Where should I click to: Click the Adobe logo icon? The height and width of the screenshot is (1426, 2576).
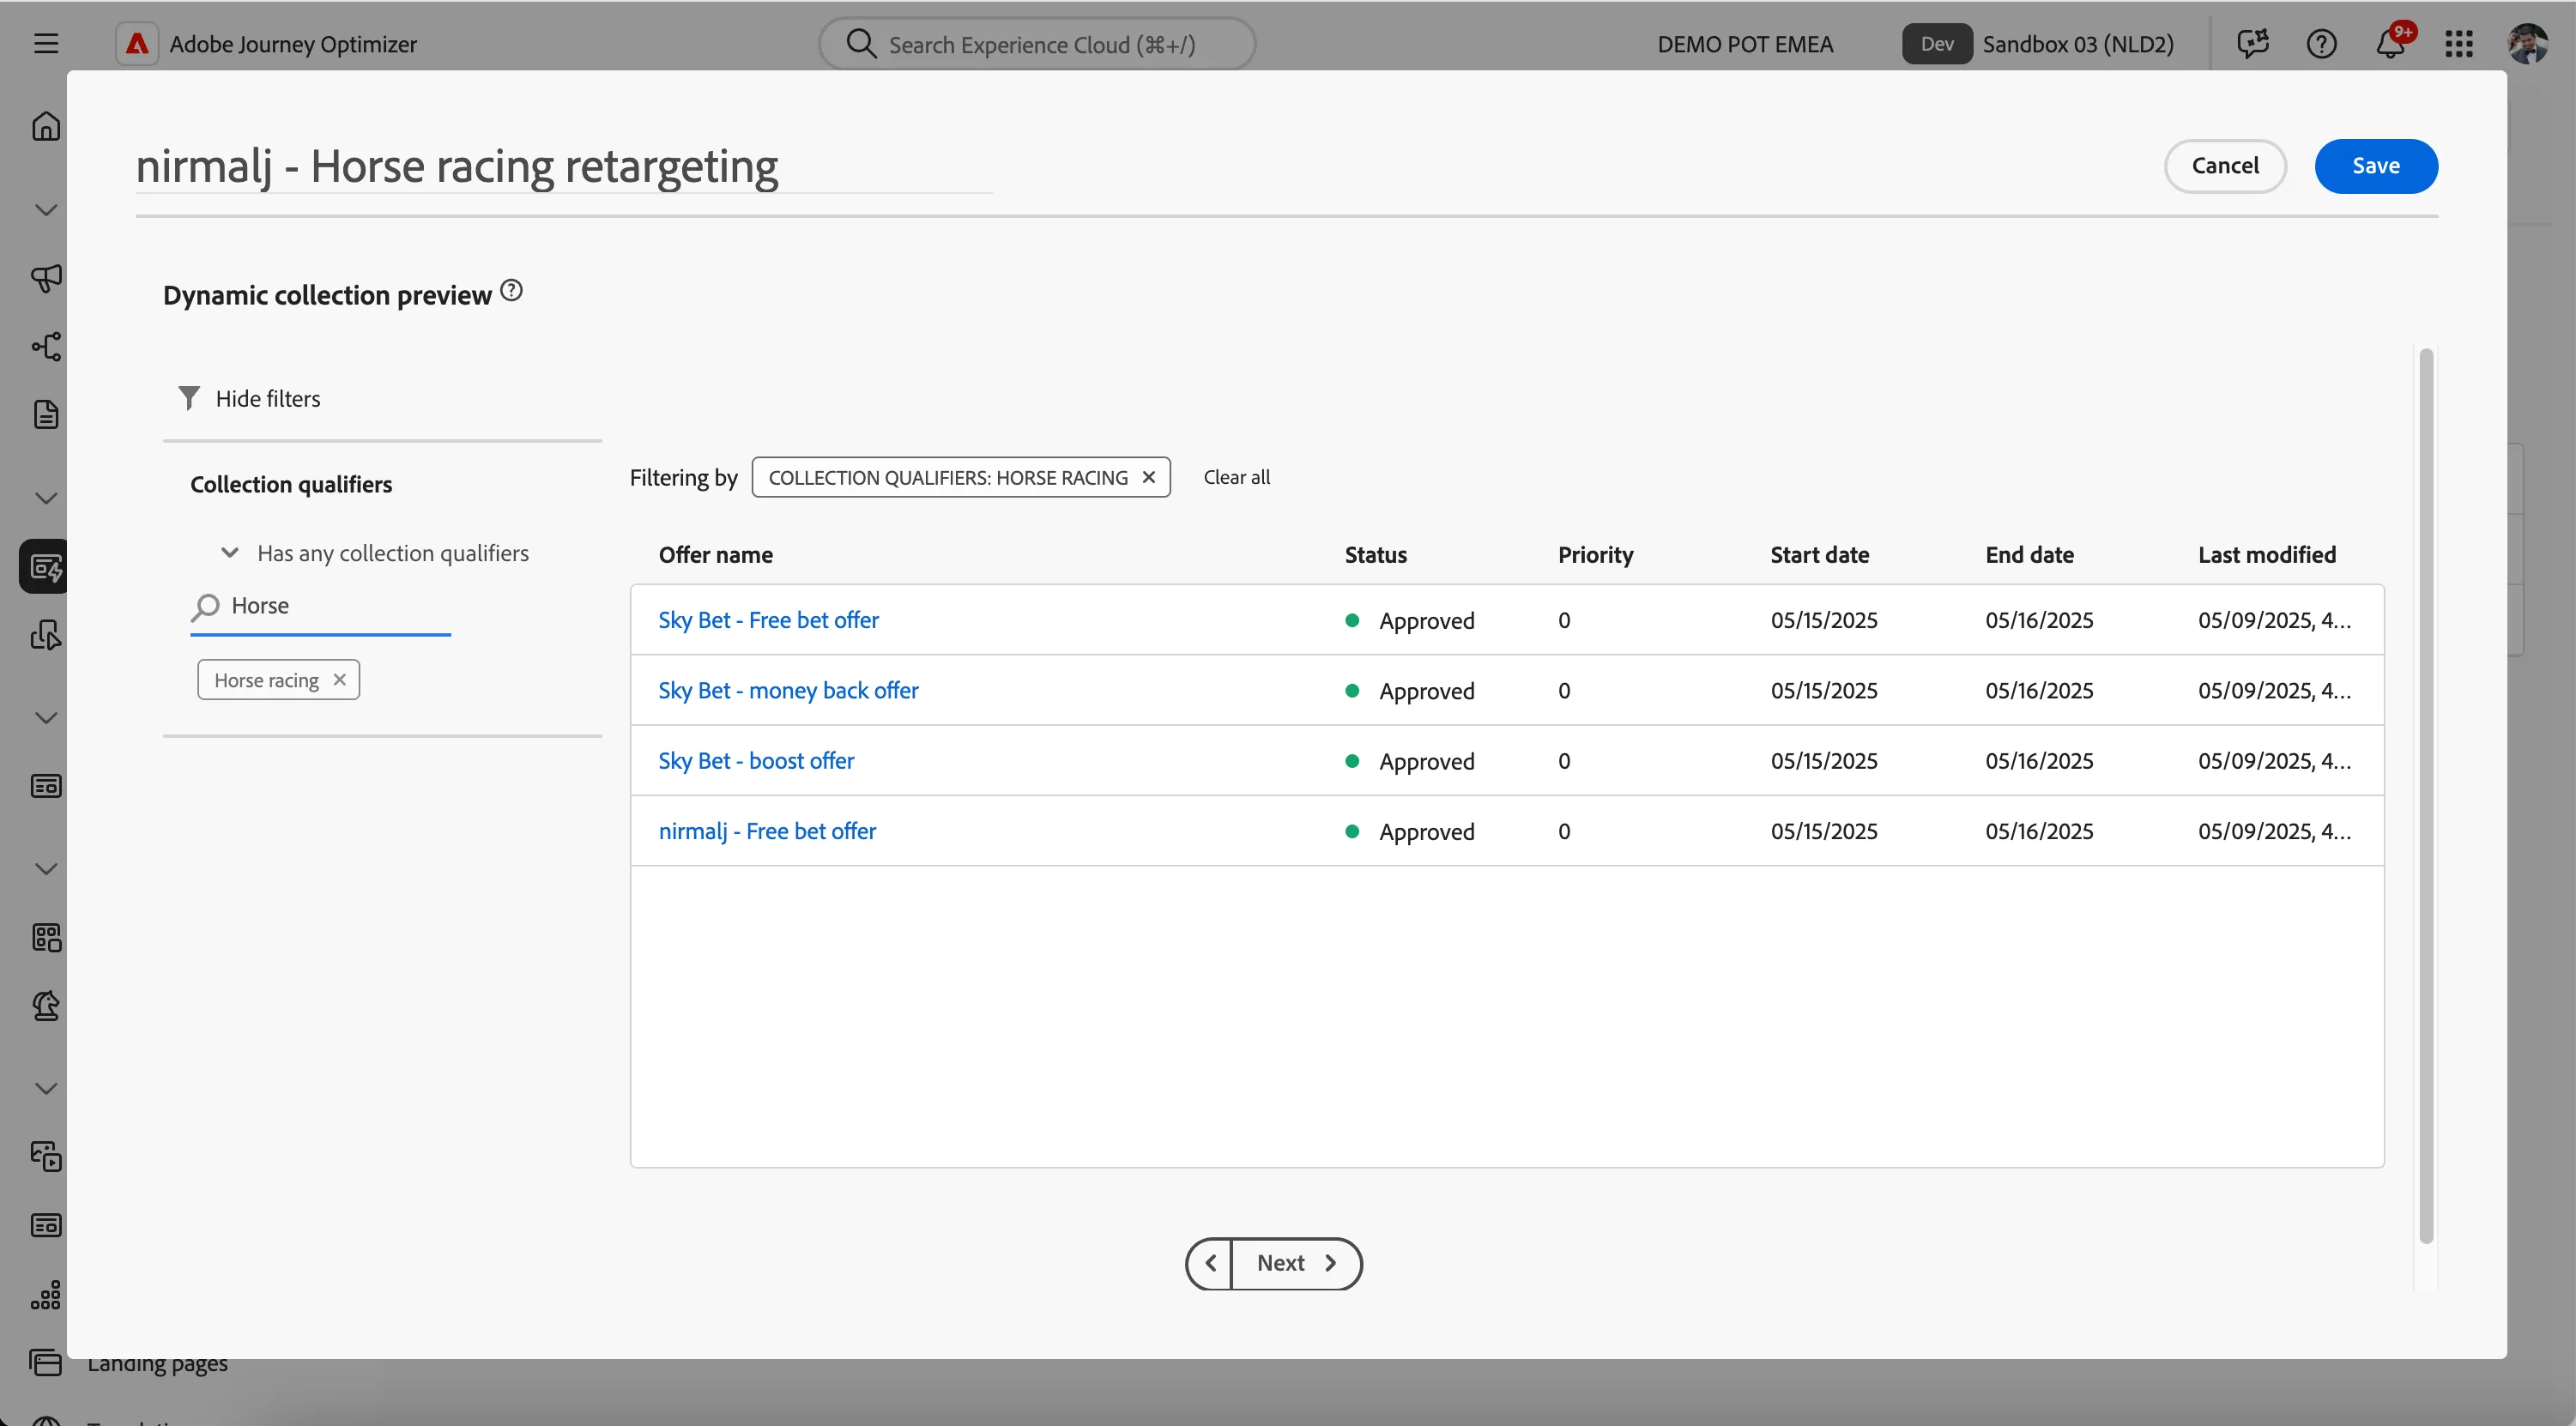(x=137, y=44)
